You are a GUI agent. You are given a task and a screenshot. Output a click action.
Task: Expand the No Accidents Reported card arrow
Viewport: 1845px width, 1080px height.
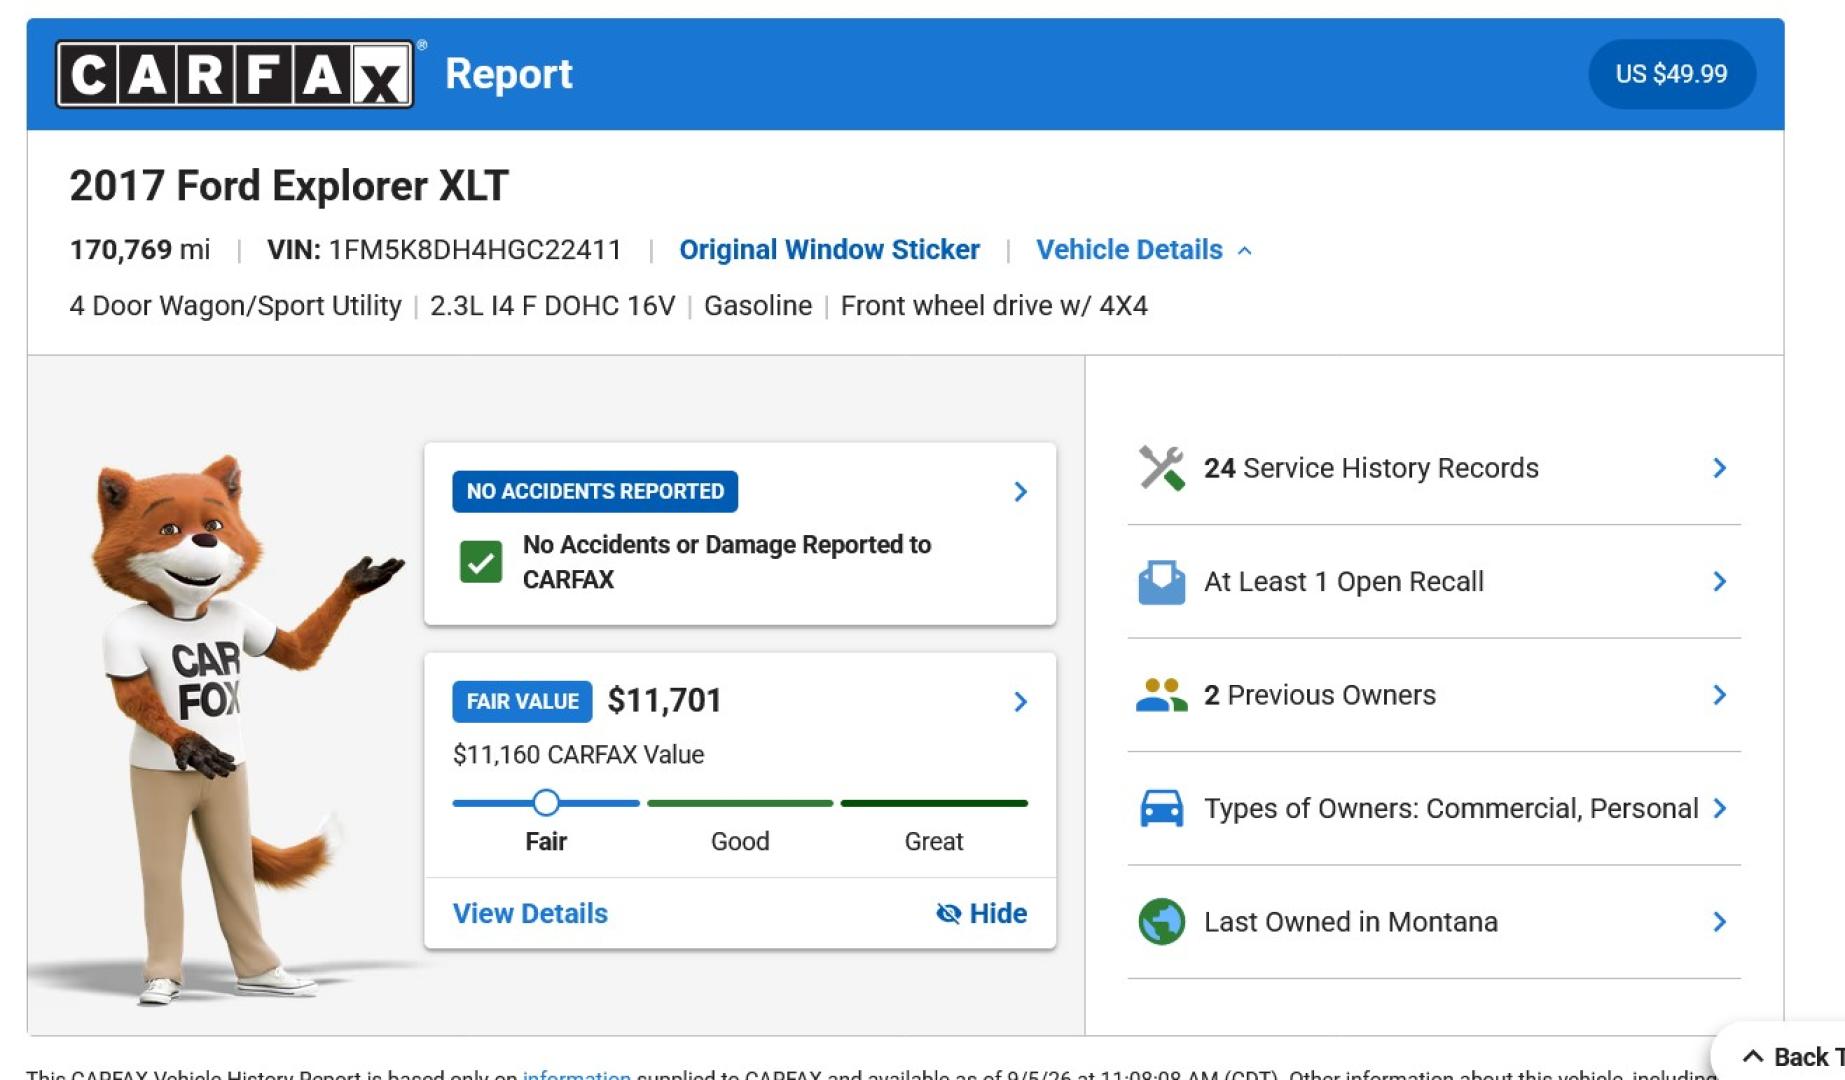[x=1020, y=492]
